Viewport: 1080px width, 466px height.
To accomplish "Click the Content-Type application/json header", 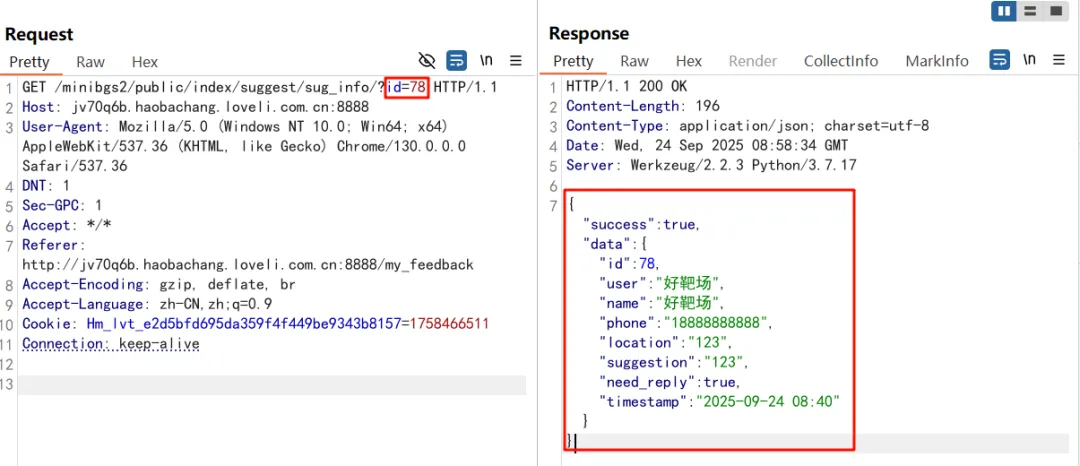I will point(747,127).
